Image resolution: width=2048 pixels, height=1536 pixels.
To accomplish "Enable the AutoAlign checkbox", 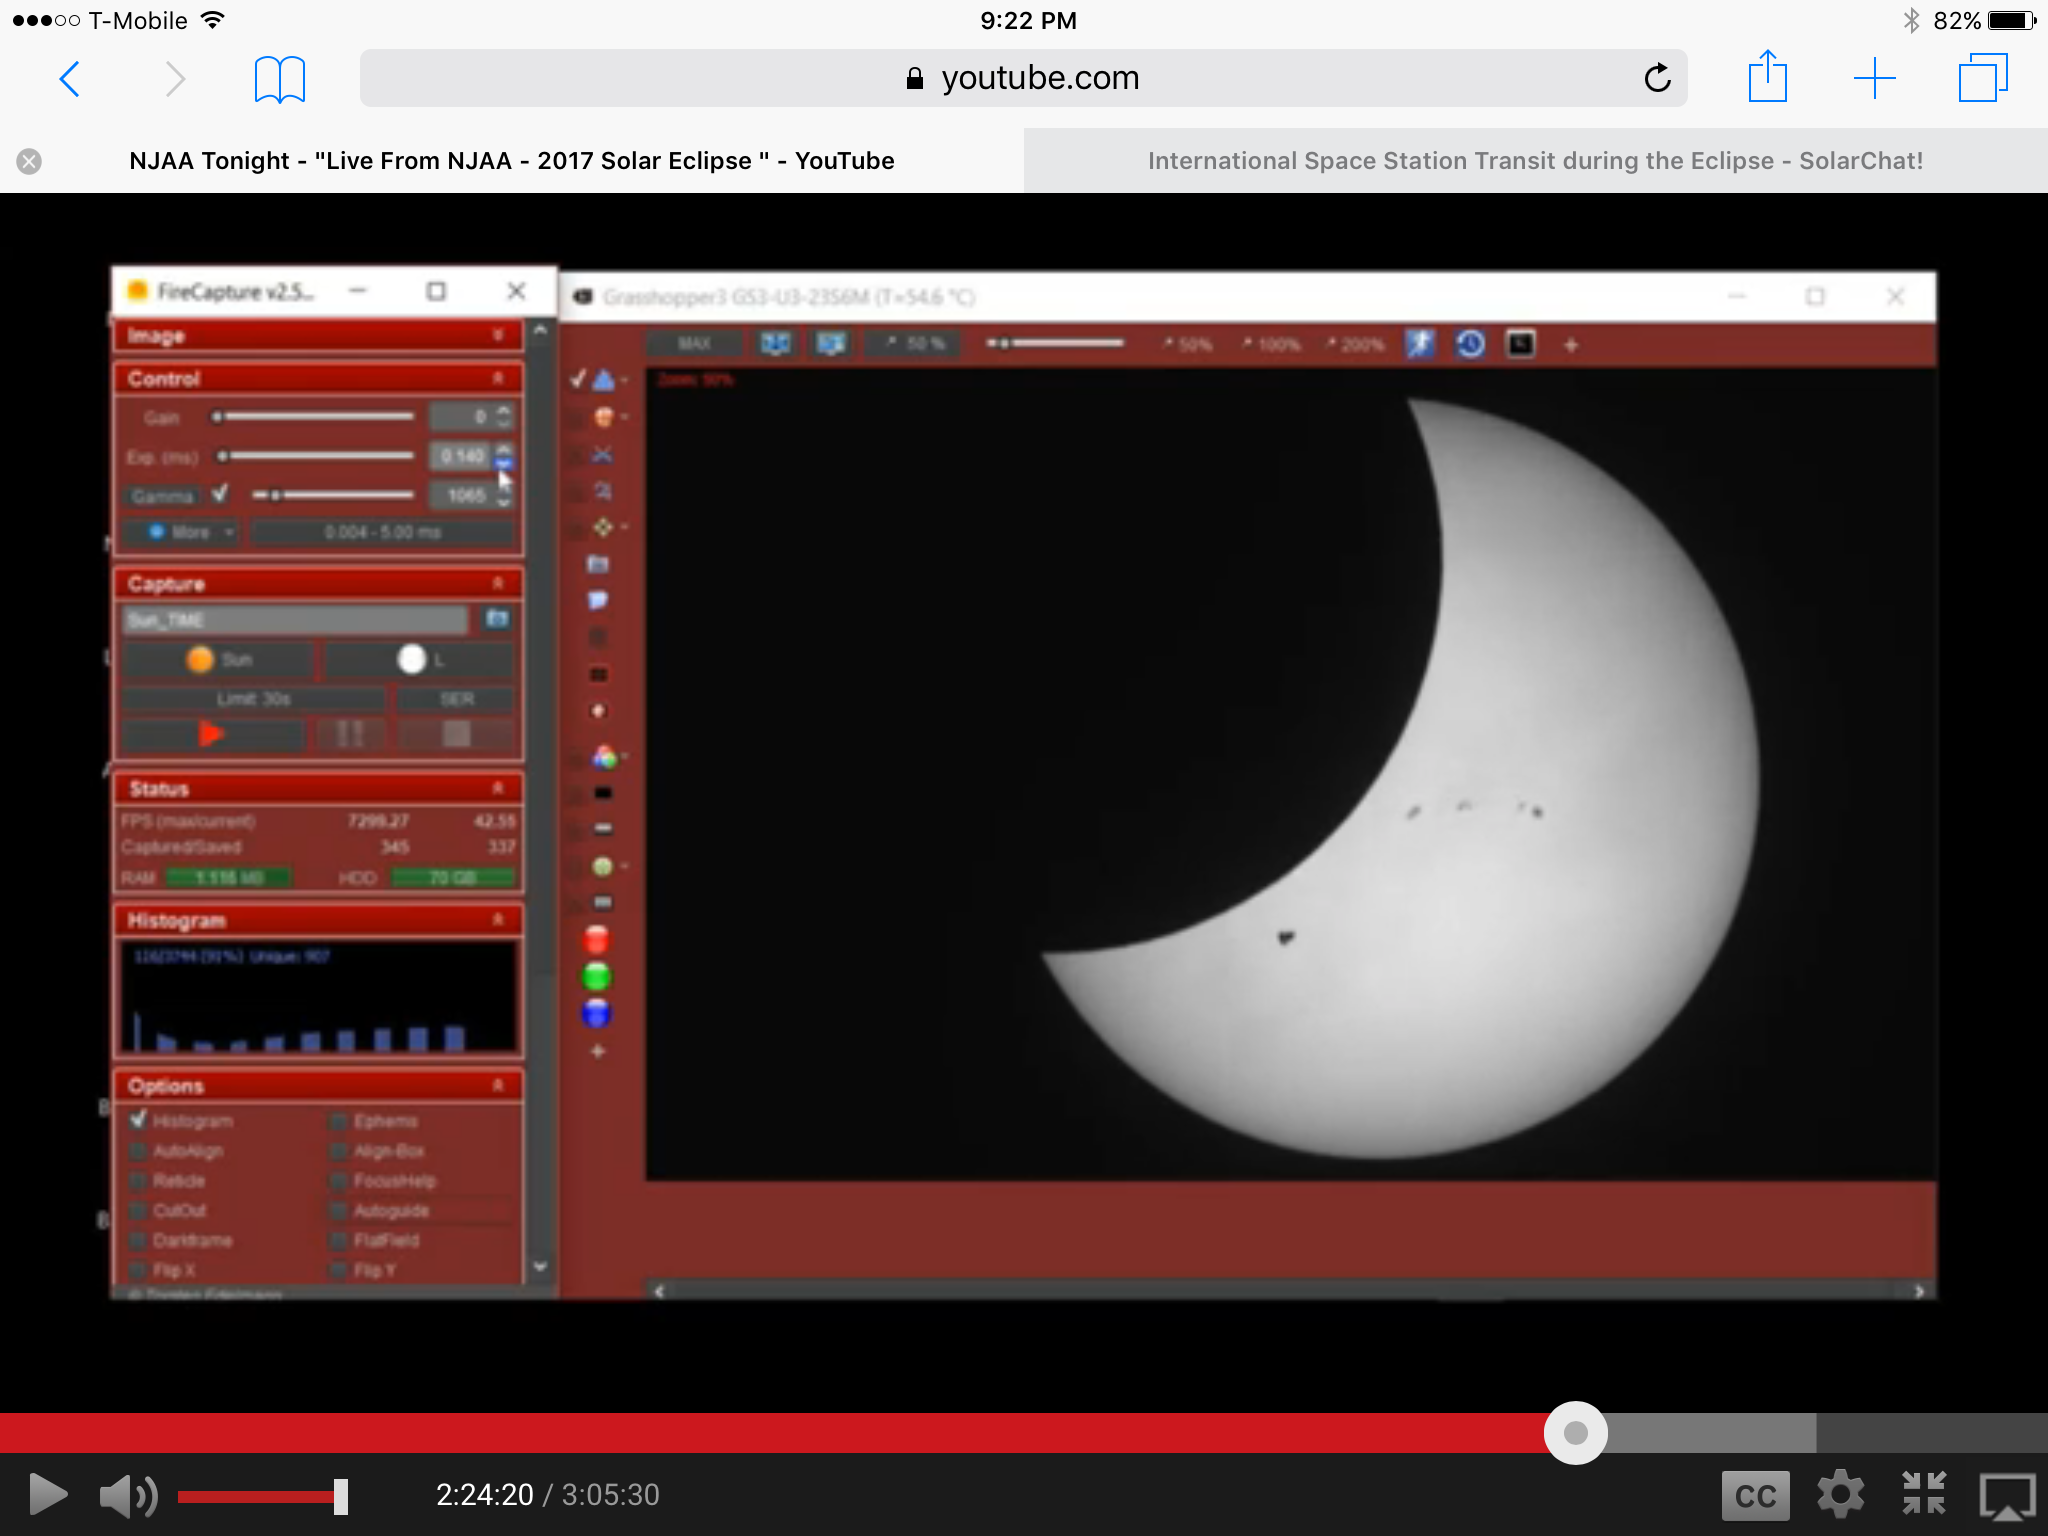I will tap(139, 1151).
